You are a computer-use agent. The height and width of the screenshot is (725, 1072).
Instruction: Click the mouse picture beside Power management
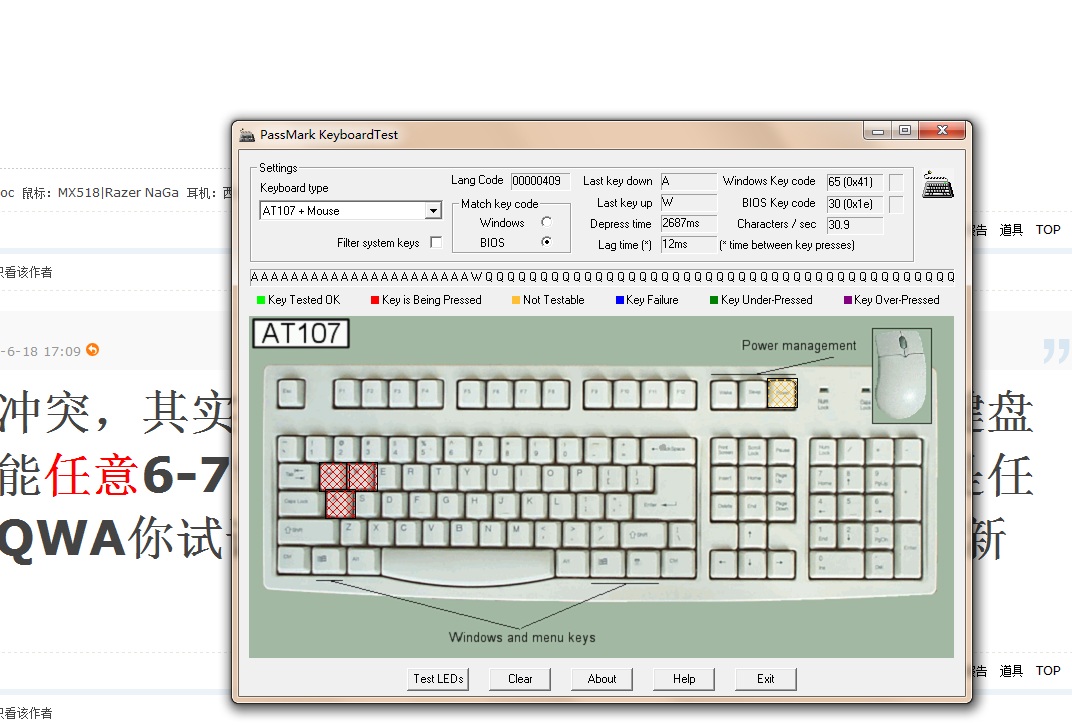902,375
